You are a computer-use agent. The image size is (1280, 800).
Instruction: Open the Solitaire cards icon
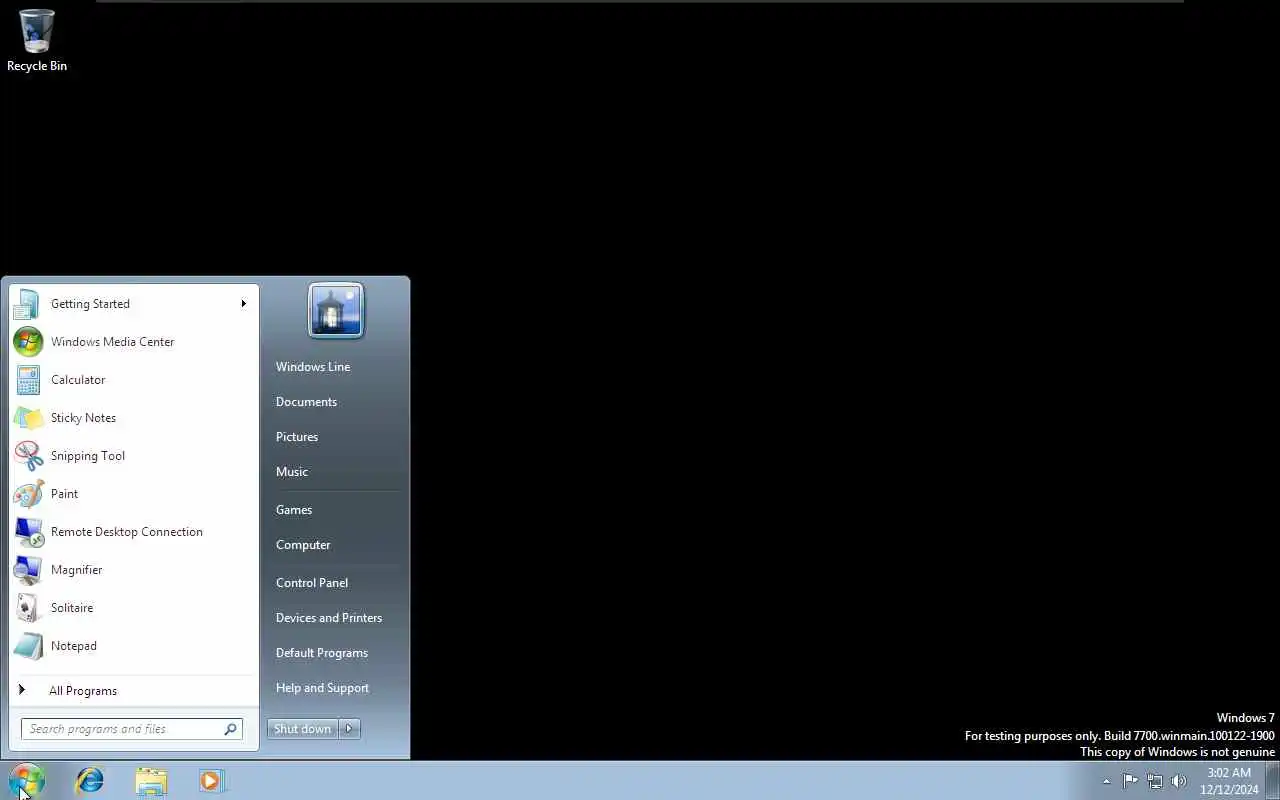tap(27, 608)
